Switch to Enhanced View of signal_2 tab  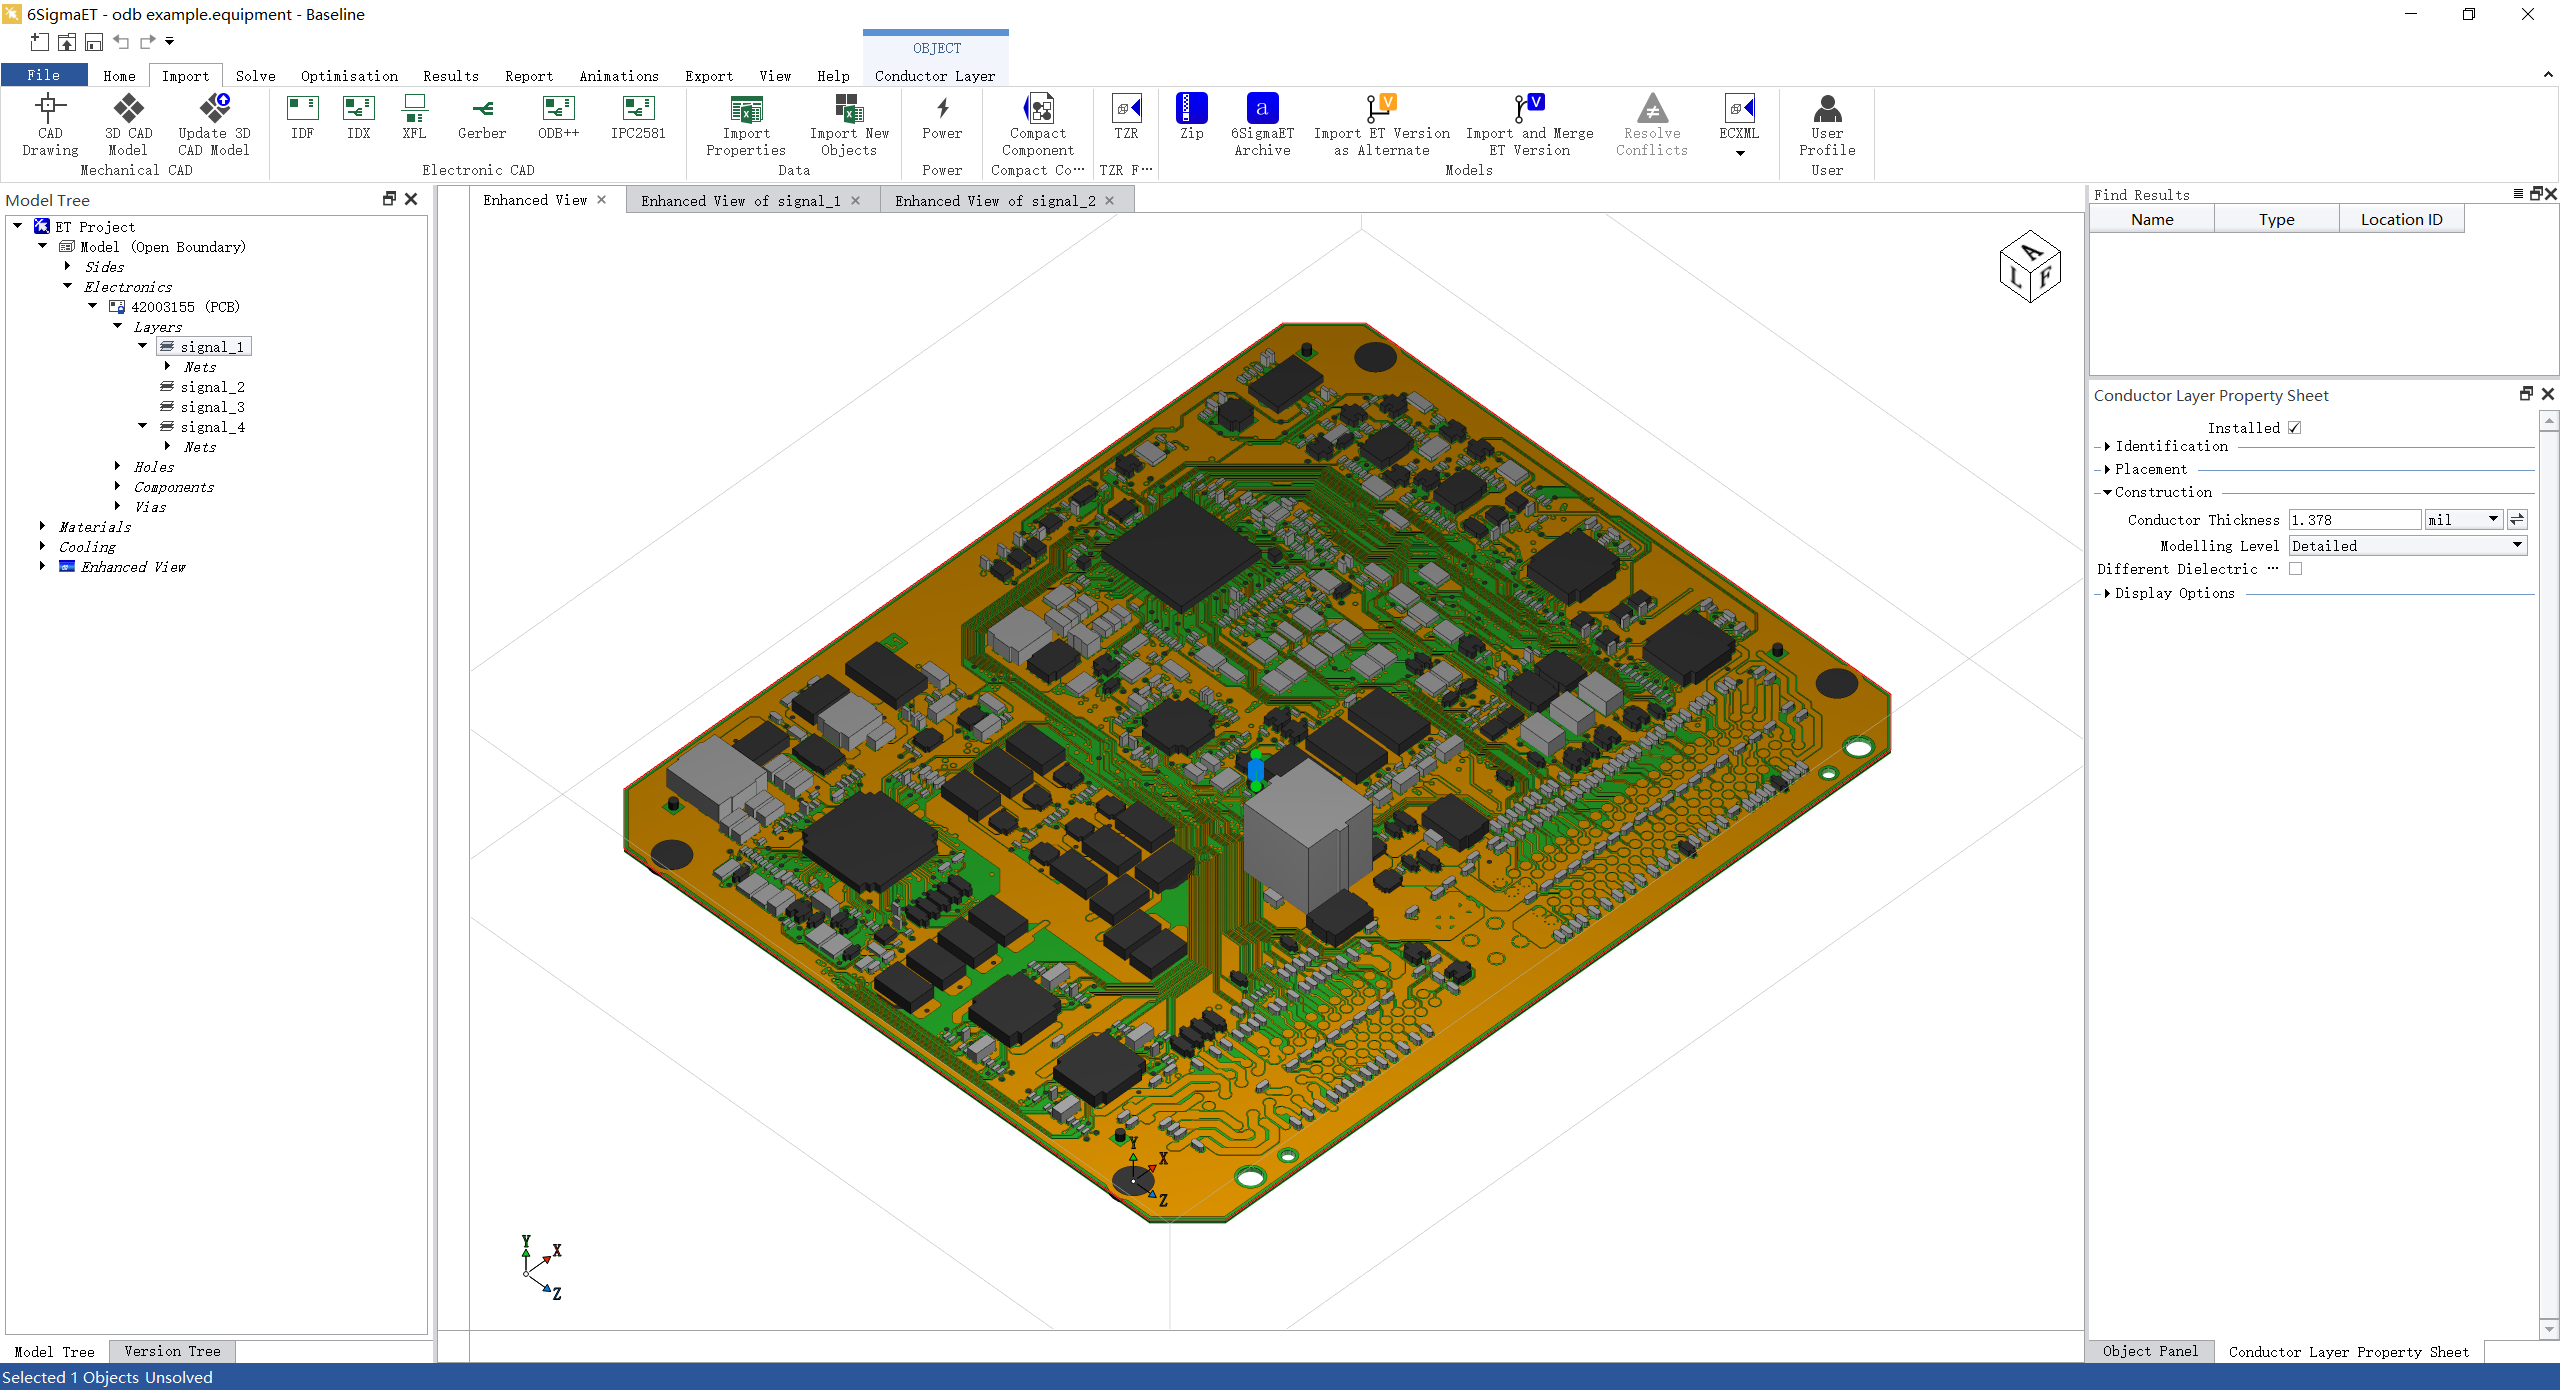pos(994,201)
